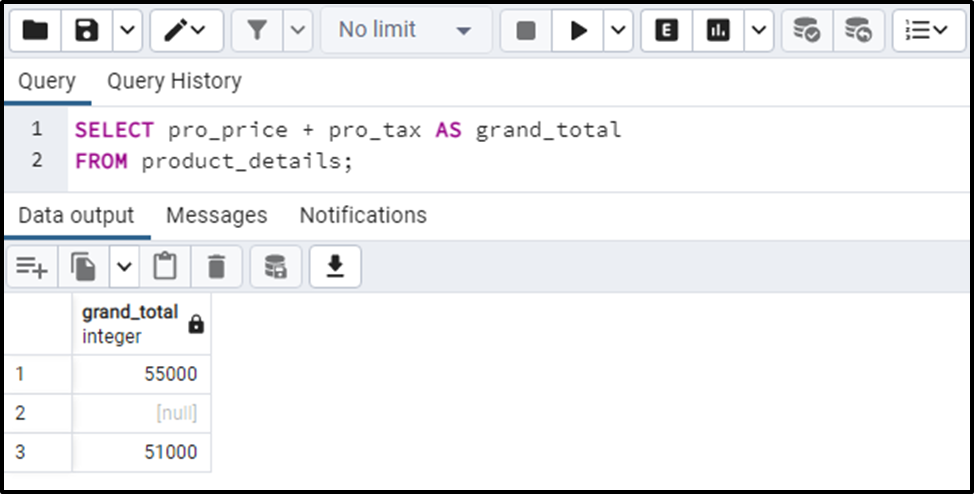Select the cell showing 55000
The height and width of the screenshot is (494, 974).
[142, 374]
